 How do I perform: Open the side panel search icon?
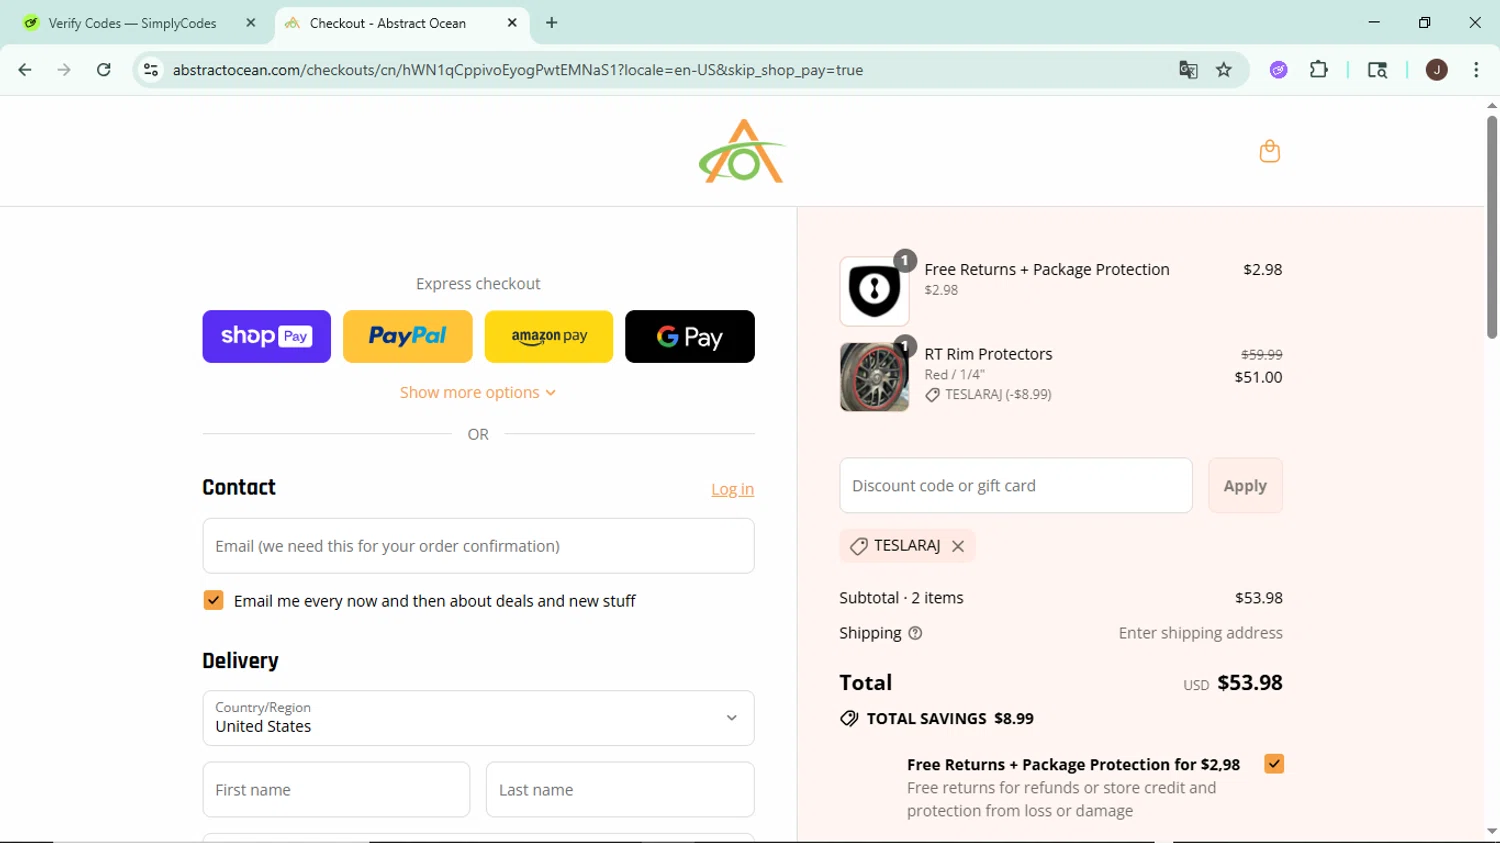[x=1377, y=70]
